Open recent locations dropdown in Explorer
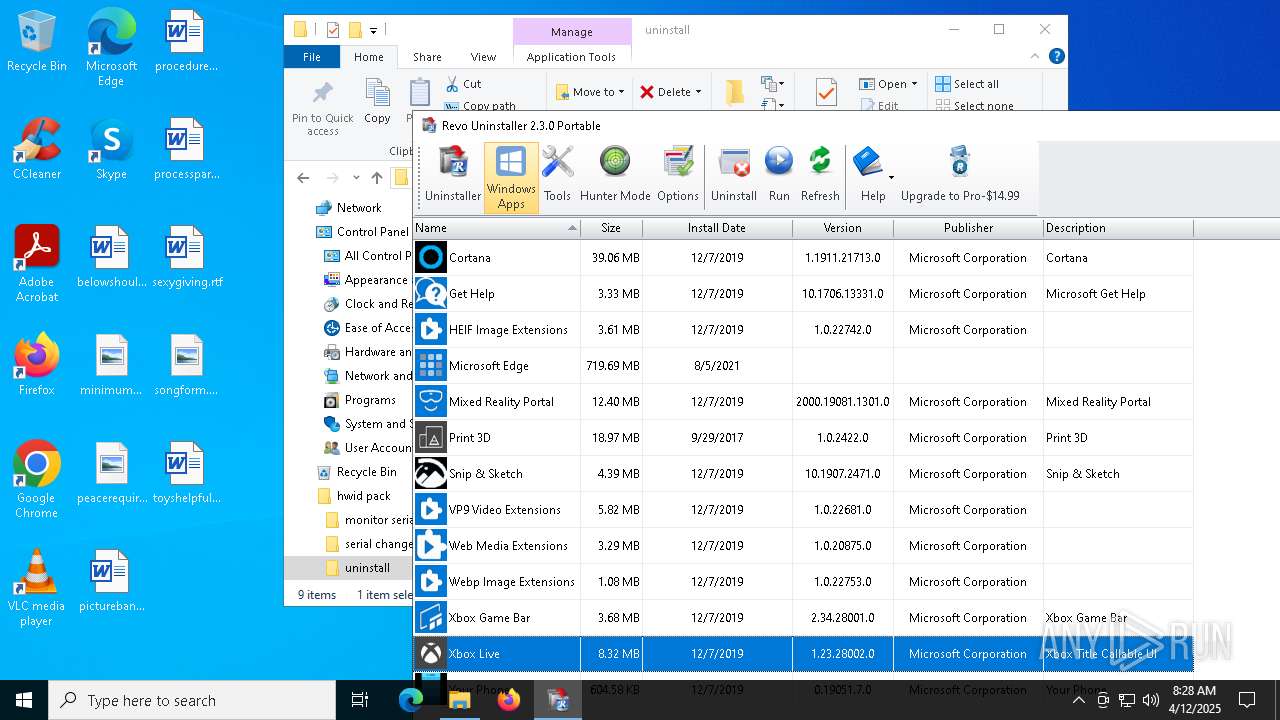Screen dimensions: 1280x720 point(355,178)
